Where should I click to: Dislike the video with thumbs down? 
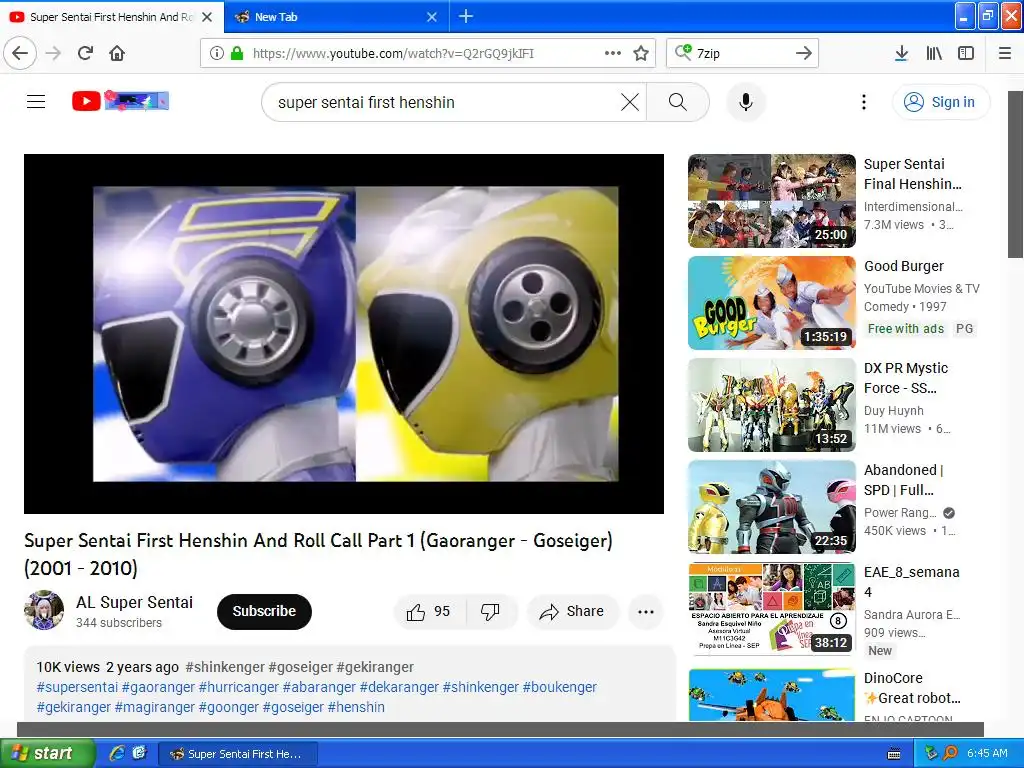point(490,612)
